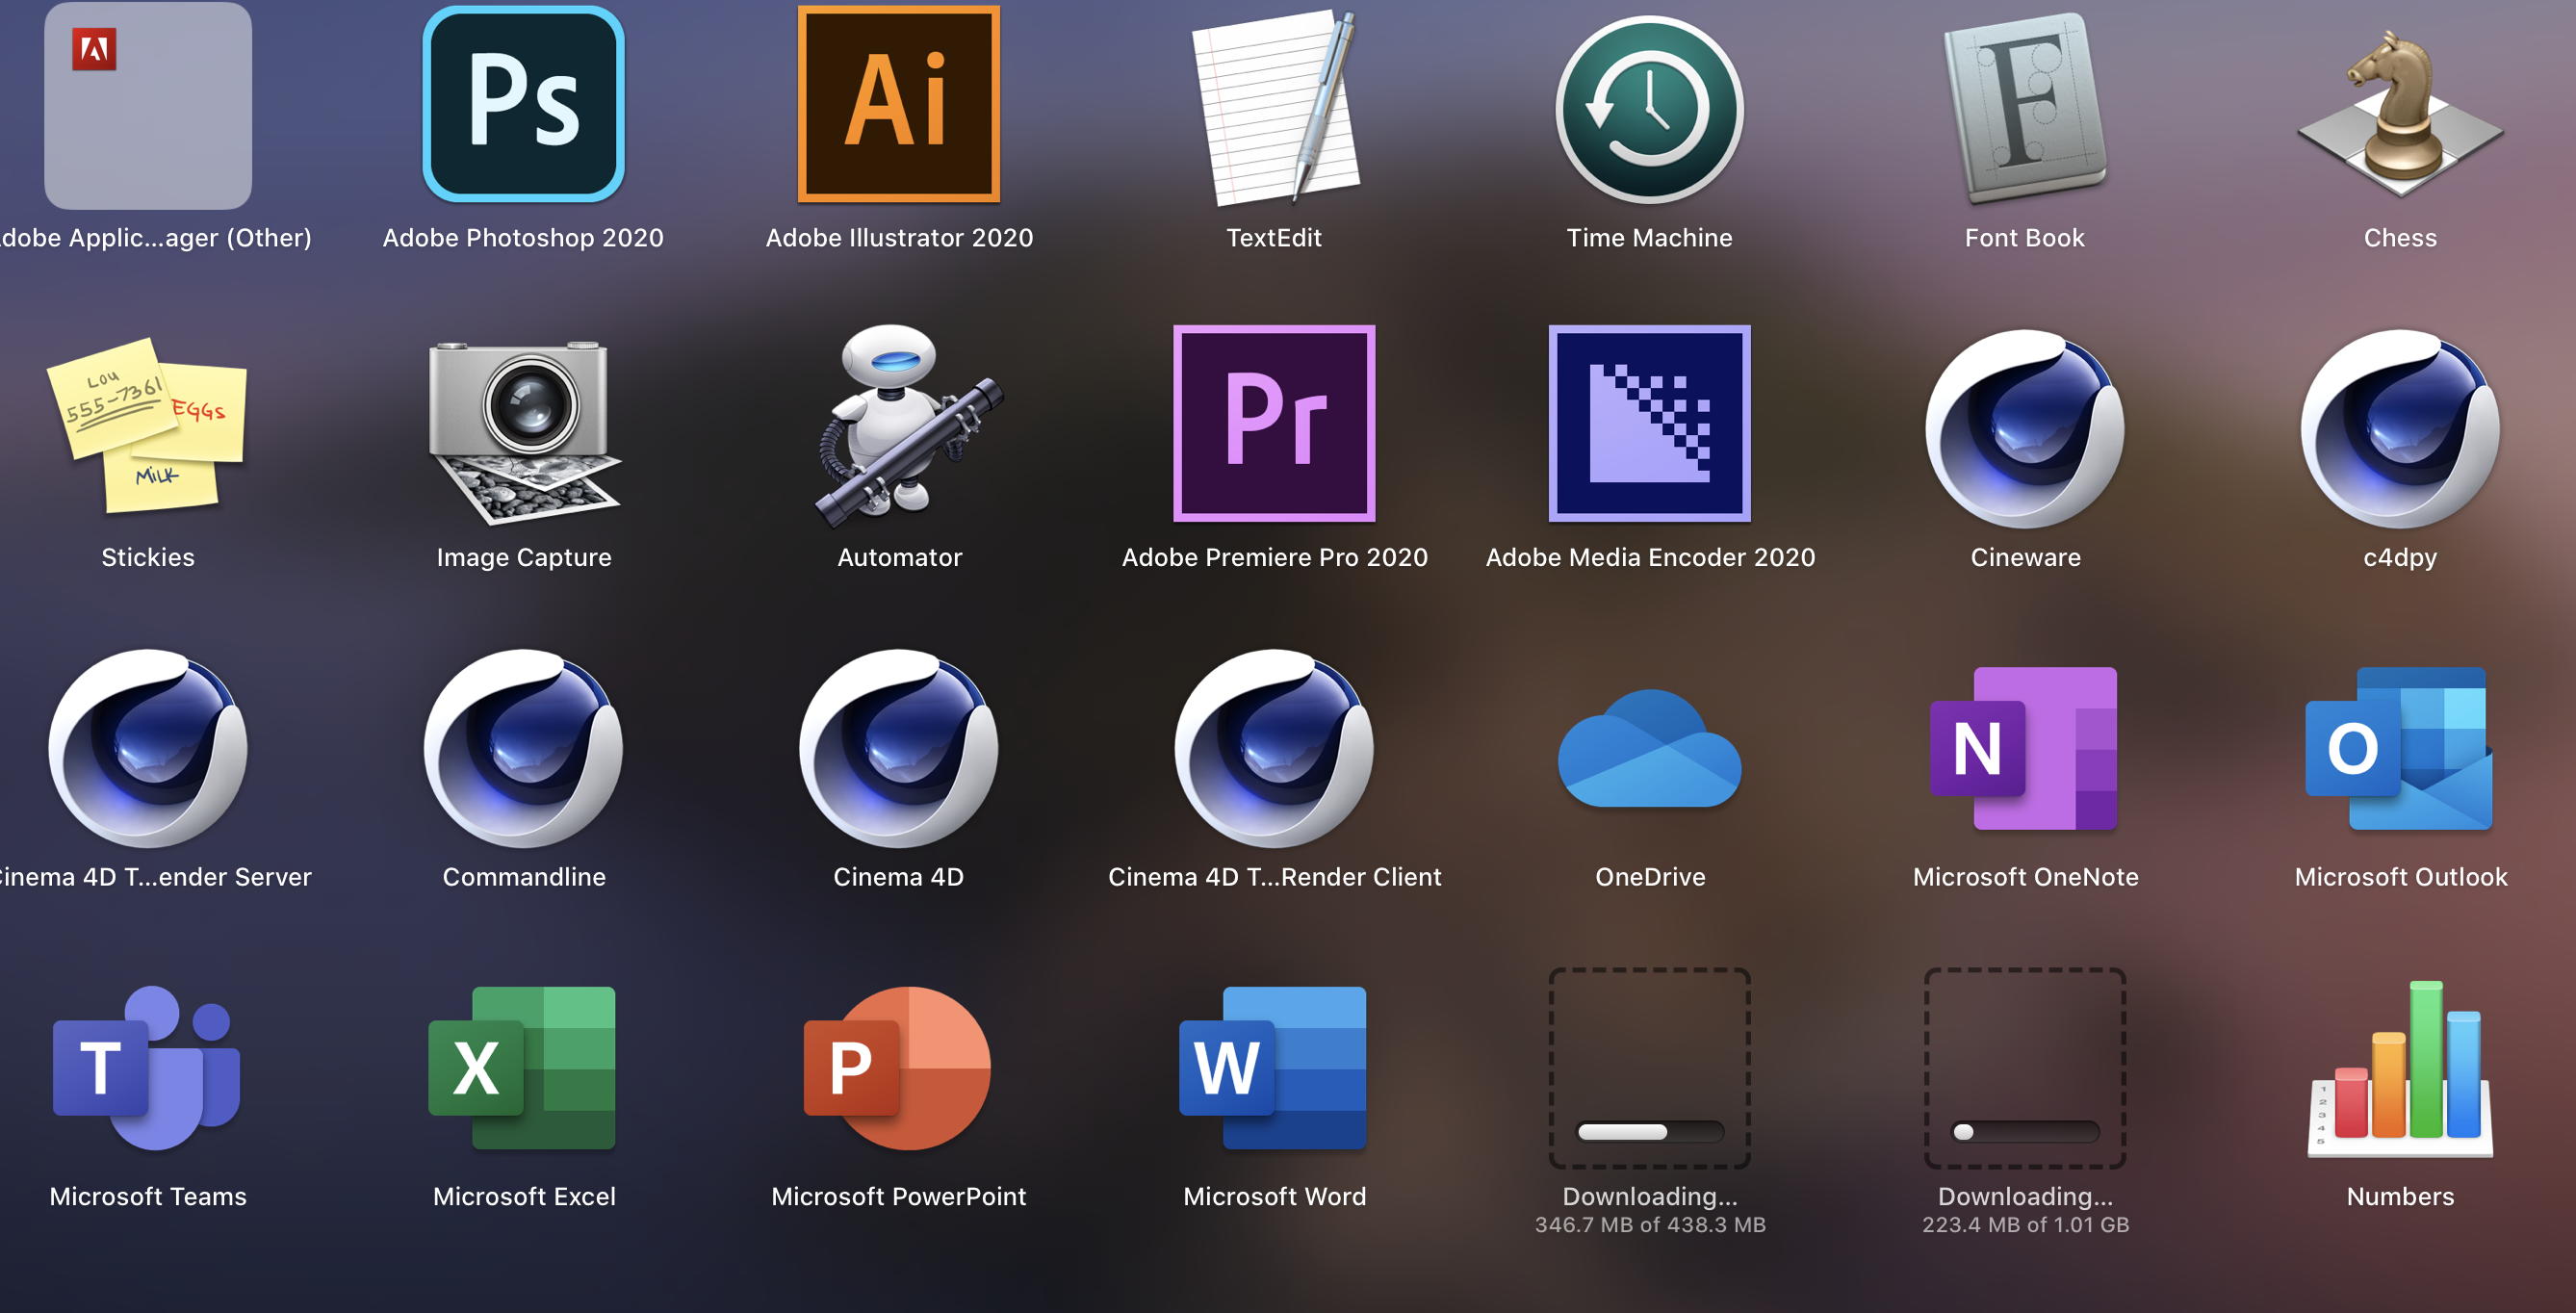Launch Microsoft Excel
This screenshot has width=2576, height=1313.
(x=523, y=1067)
